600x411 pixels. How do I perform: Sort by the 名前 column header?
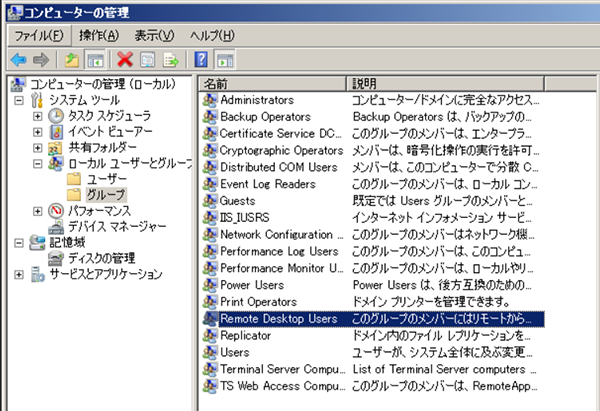point(272,83)
